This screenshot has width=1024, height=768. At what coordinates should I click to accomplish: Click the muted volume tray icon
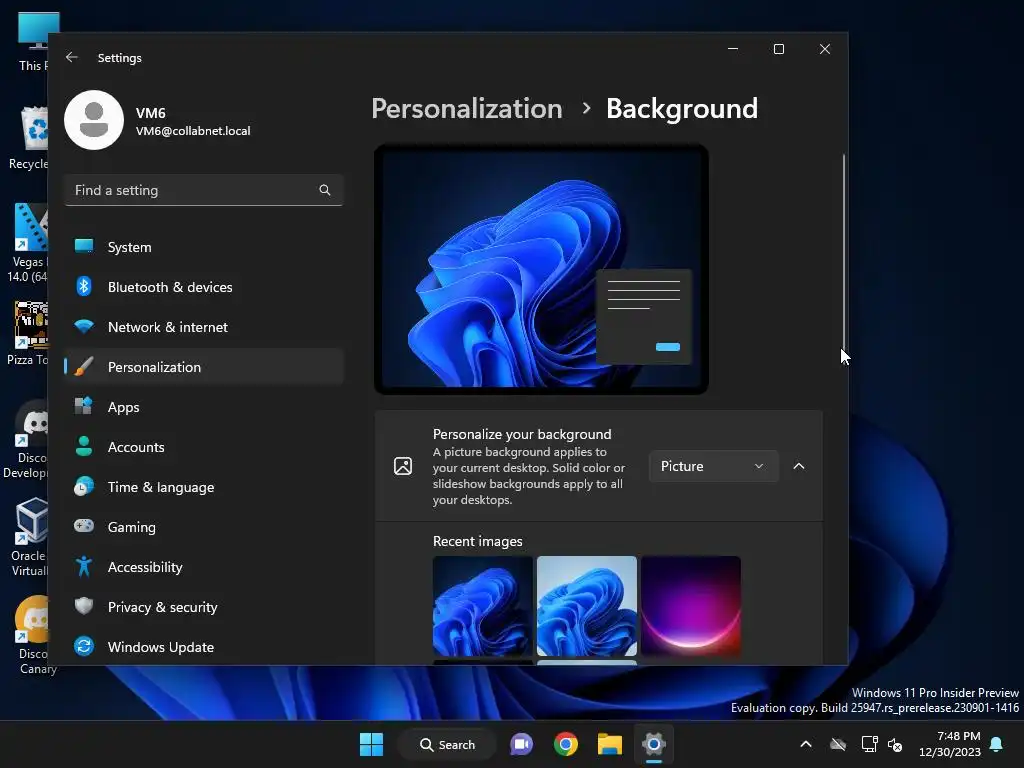point(895,744)
